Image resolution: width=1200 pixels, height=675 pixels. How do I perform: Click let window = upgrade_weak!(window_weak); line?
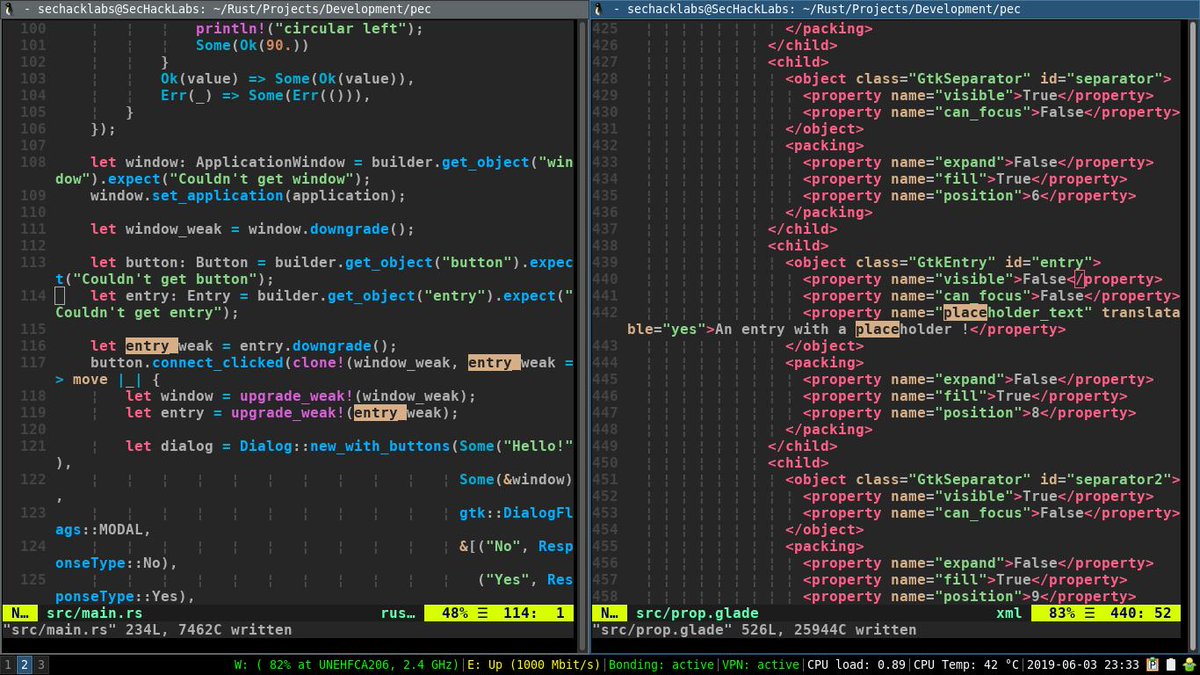301,396
